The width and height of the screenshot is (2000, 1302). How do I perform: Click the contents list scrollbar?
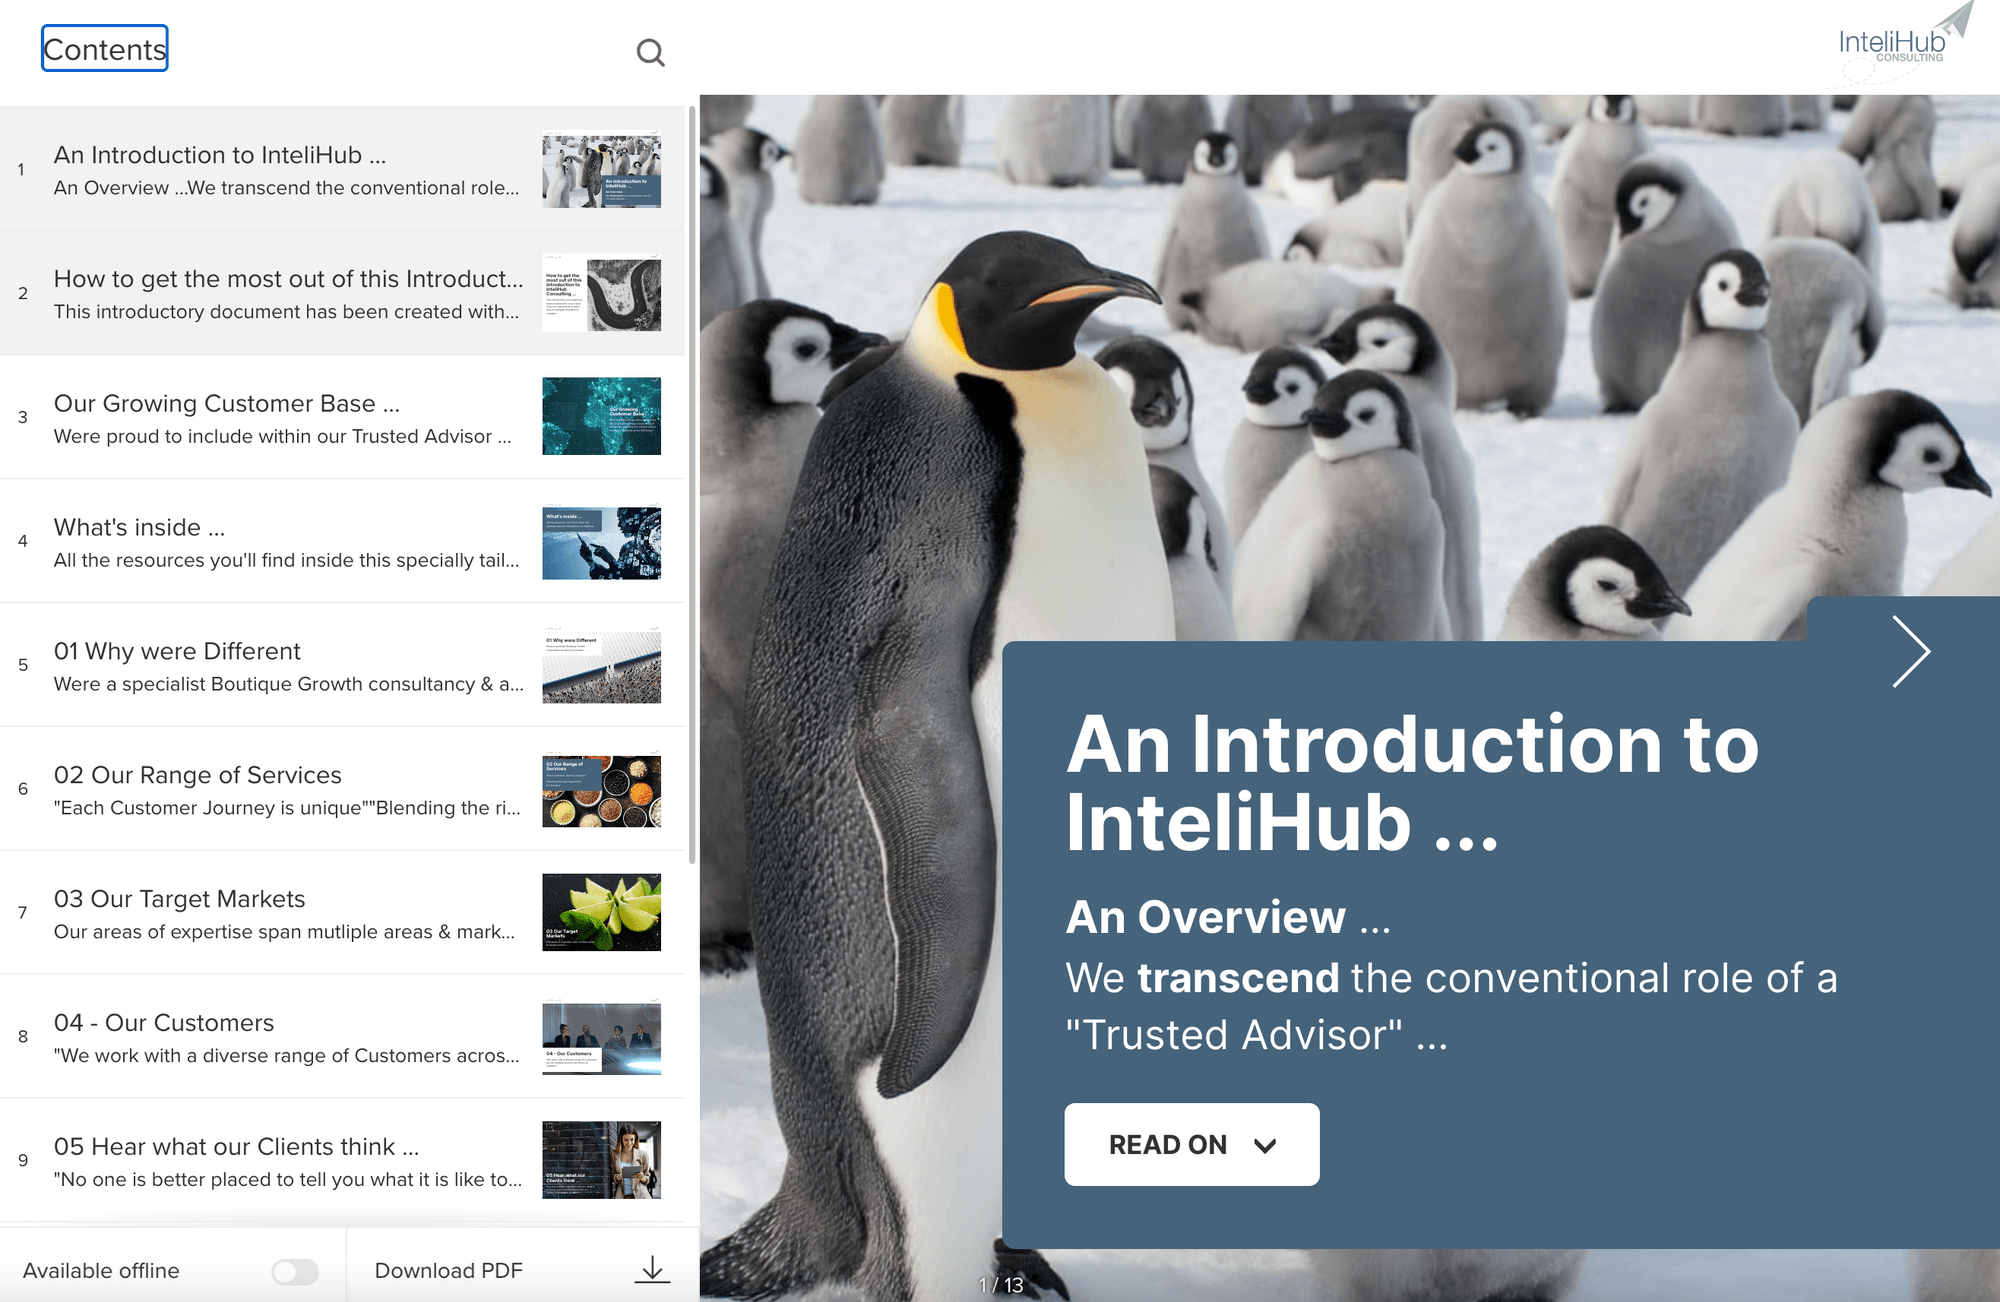[692, 485]
